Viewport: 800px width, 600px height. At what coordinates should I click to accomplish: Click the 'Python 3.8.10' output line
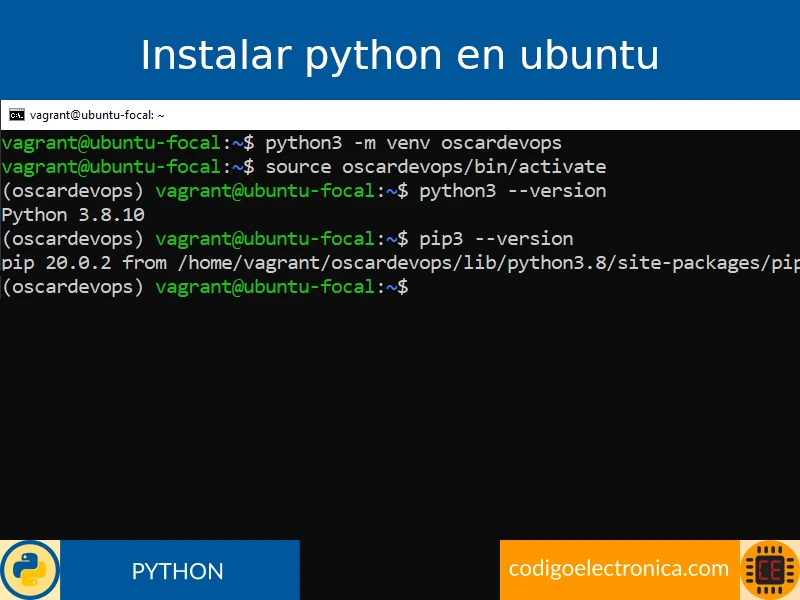[73, 215]
